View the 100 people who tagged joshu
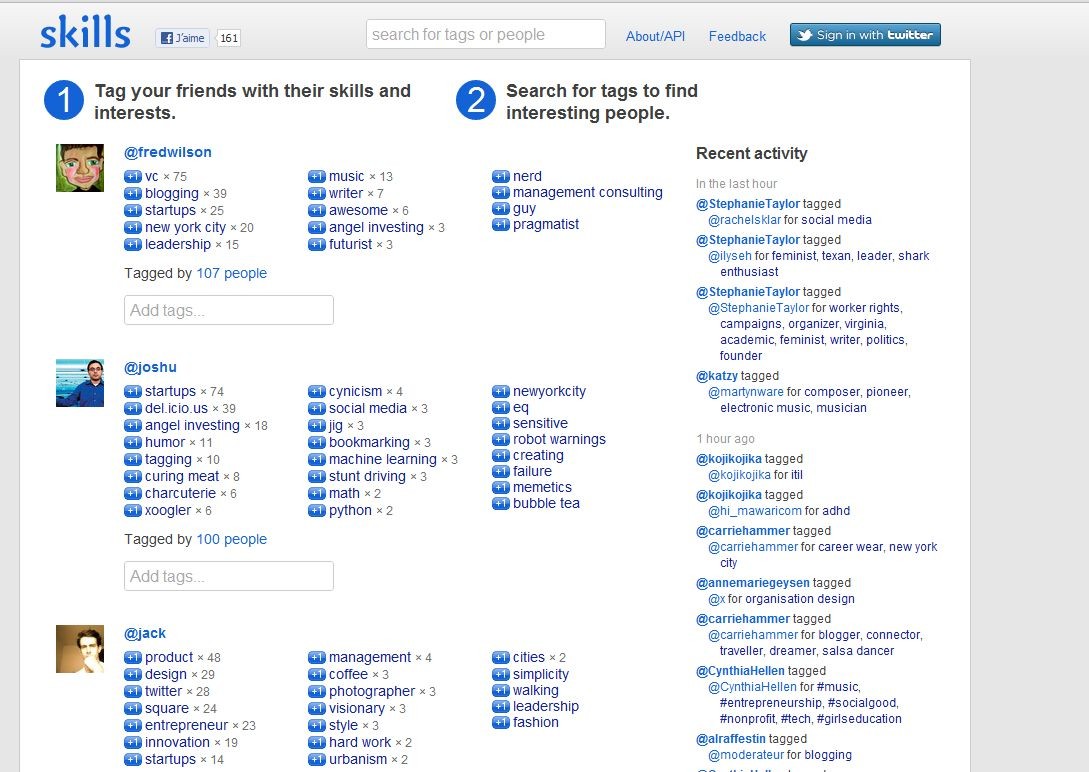This screenshot has width=1089, height=772. pos(231,539)
